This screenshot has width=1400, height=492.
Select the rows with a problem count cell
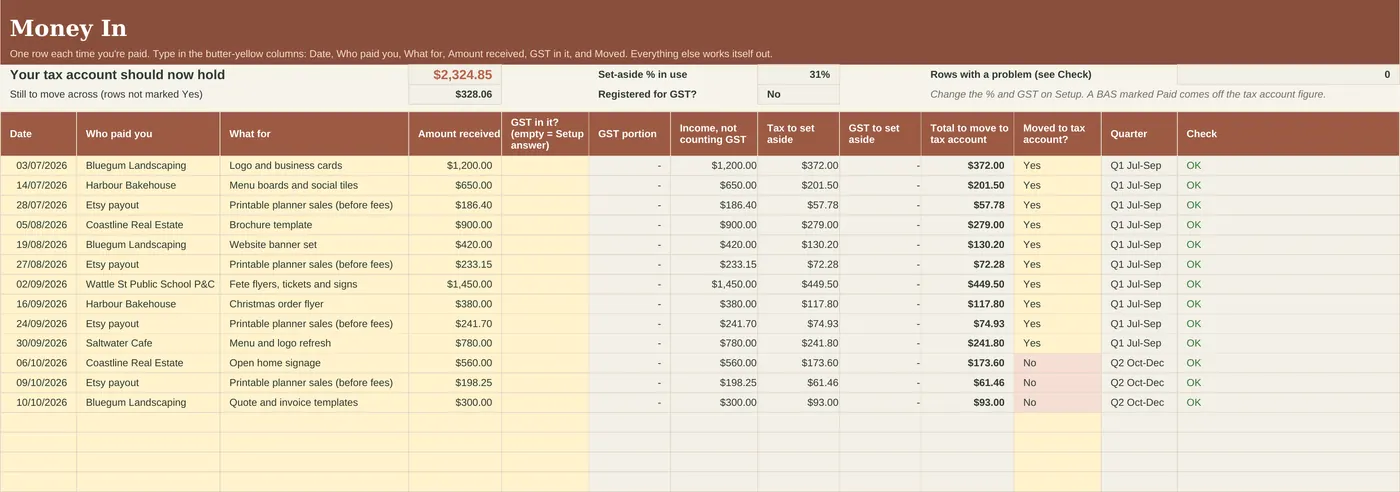coord(1288,75)
